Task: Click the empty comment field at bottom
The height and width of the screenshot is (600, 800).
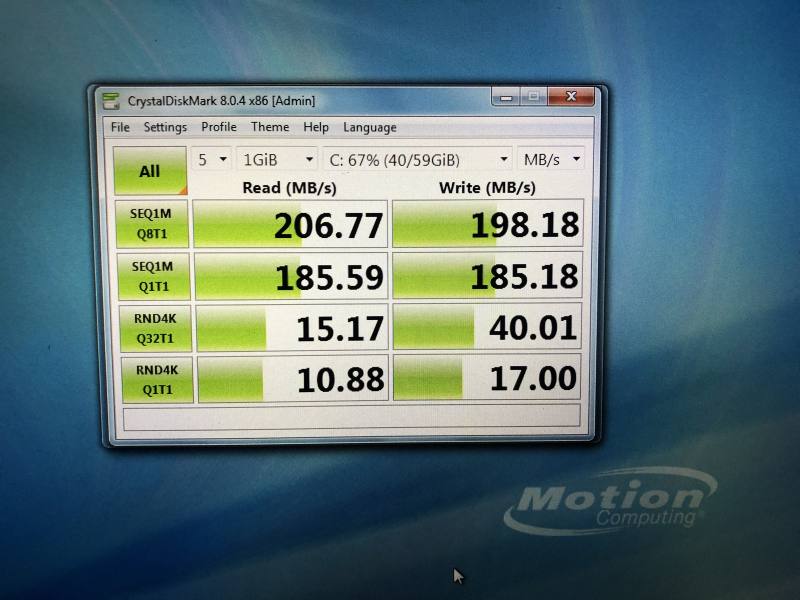Action: 352,417
